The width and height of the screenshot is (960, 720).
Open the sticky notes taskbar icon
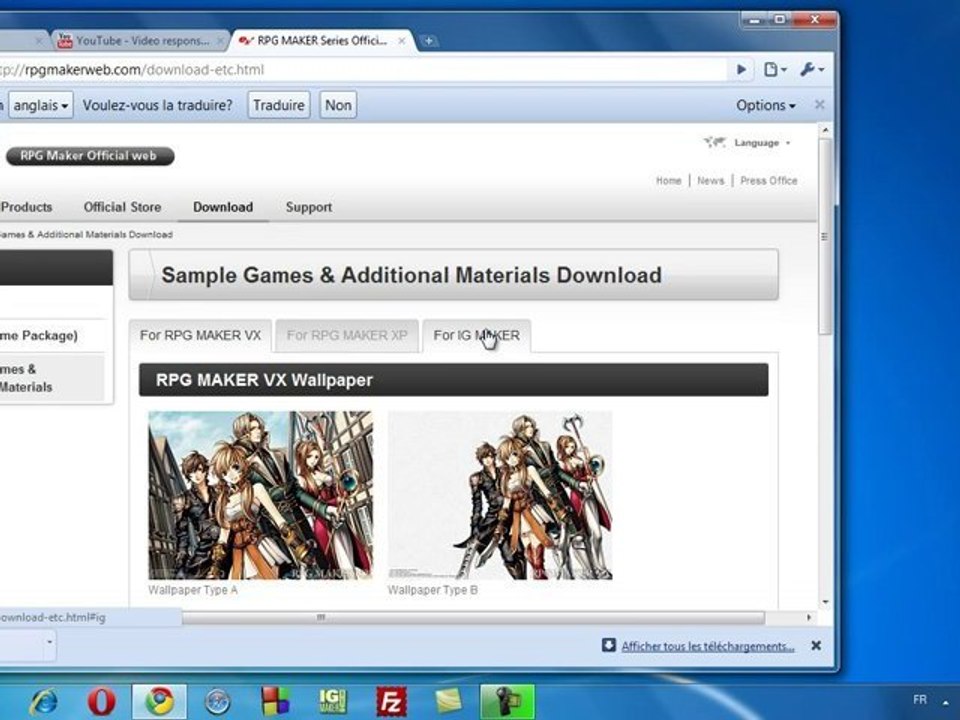coord(449,702)
